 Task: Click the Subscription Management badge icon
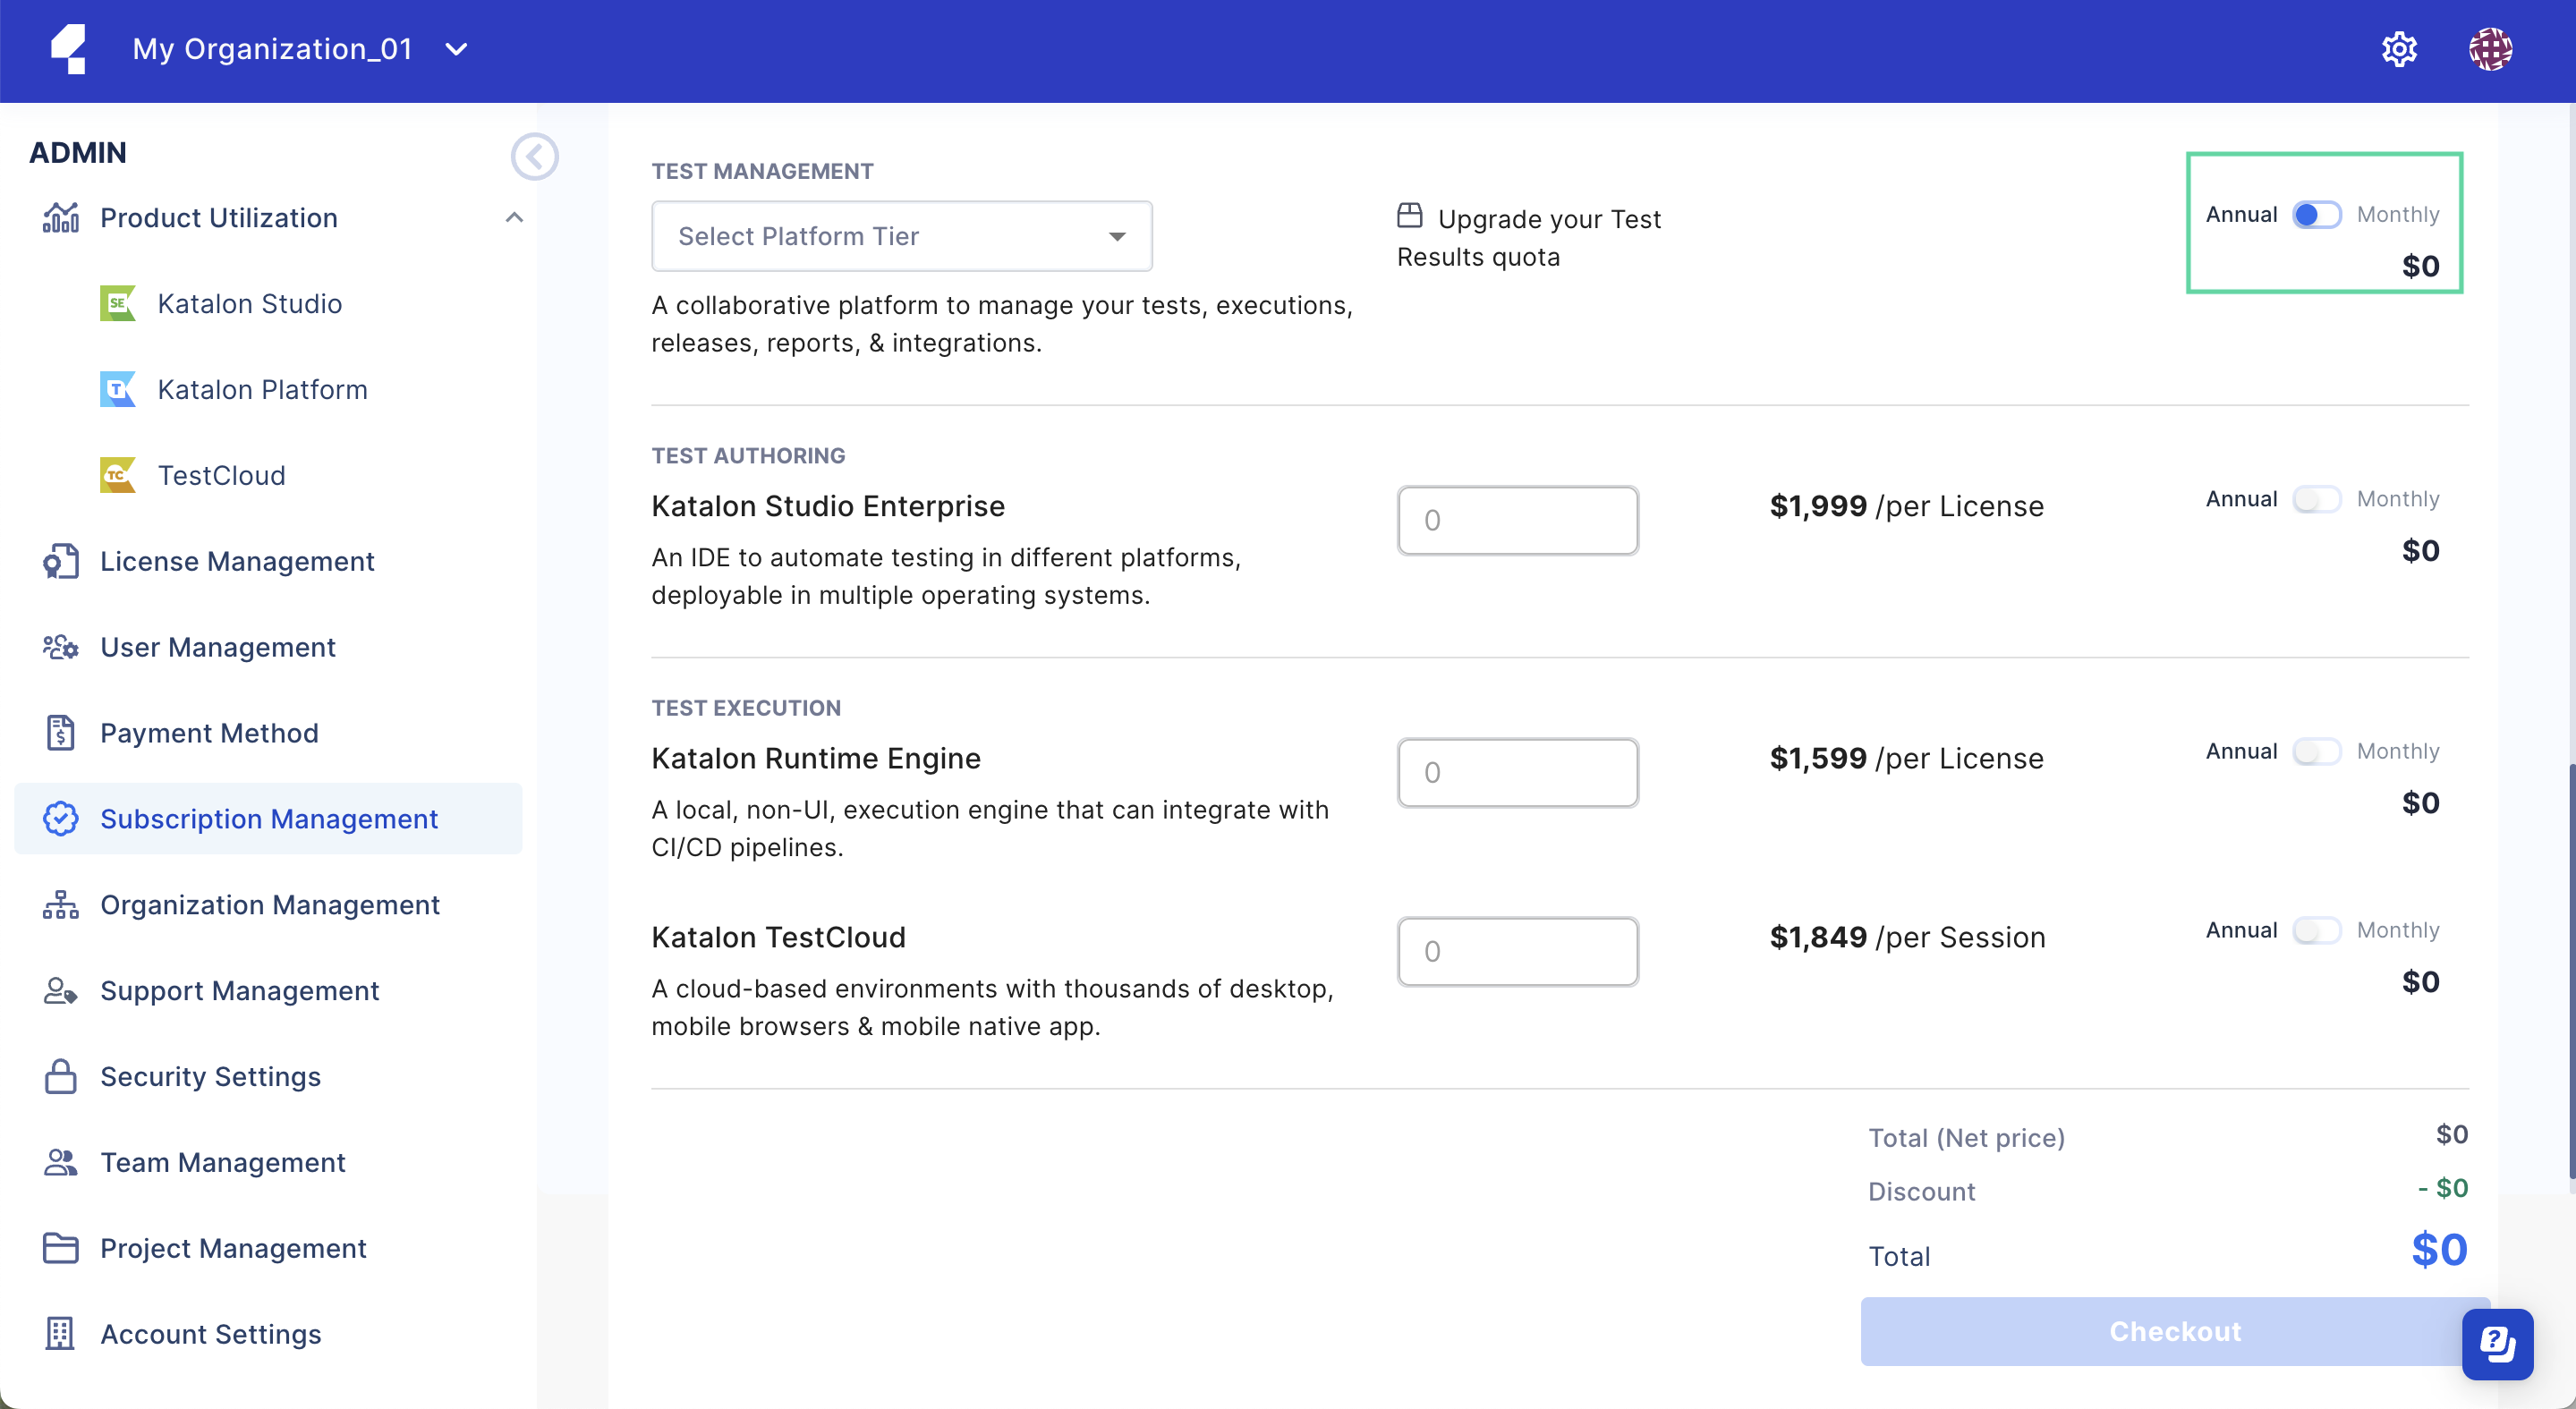pos(61,819)
